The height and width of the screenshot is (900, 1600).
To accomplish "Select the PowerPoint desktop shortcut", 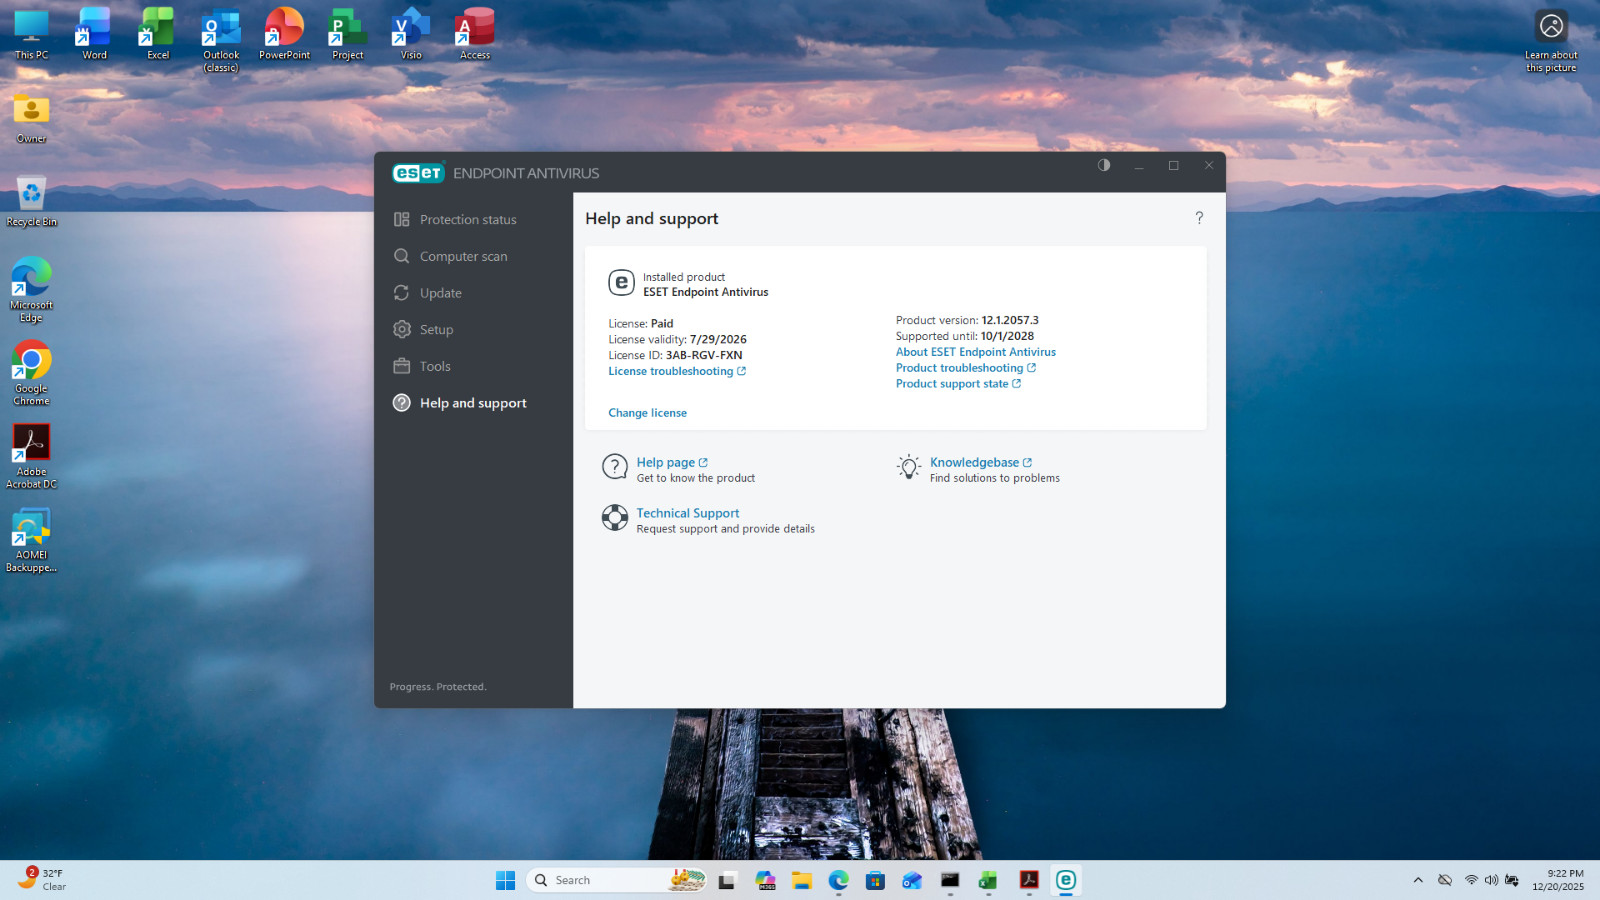I will 284,35.
